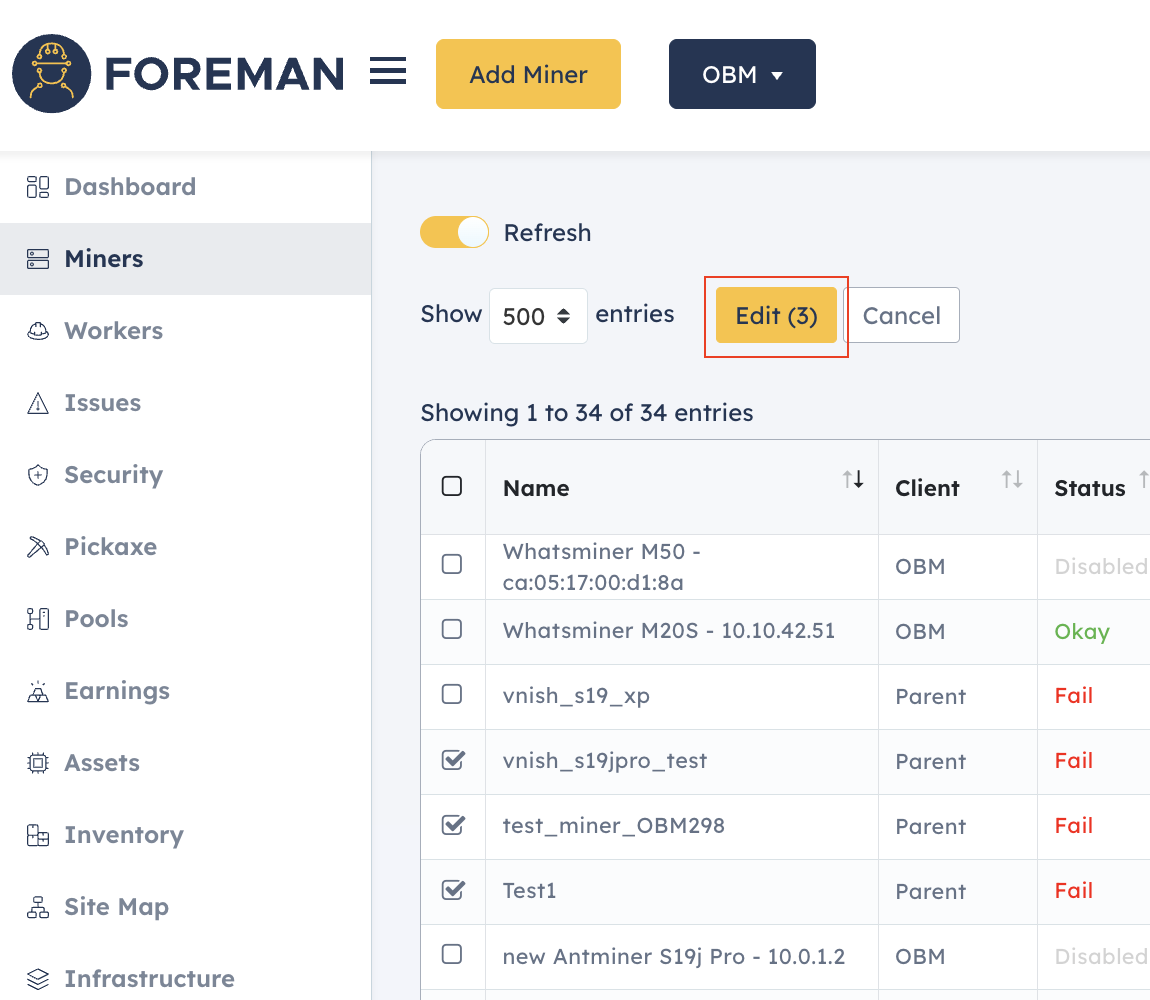Click the Earnings icon in sidebar
The width and height of the screenshot is (1150, 1000).
(38, 691)
